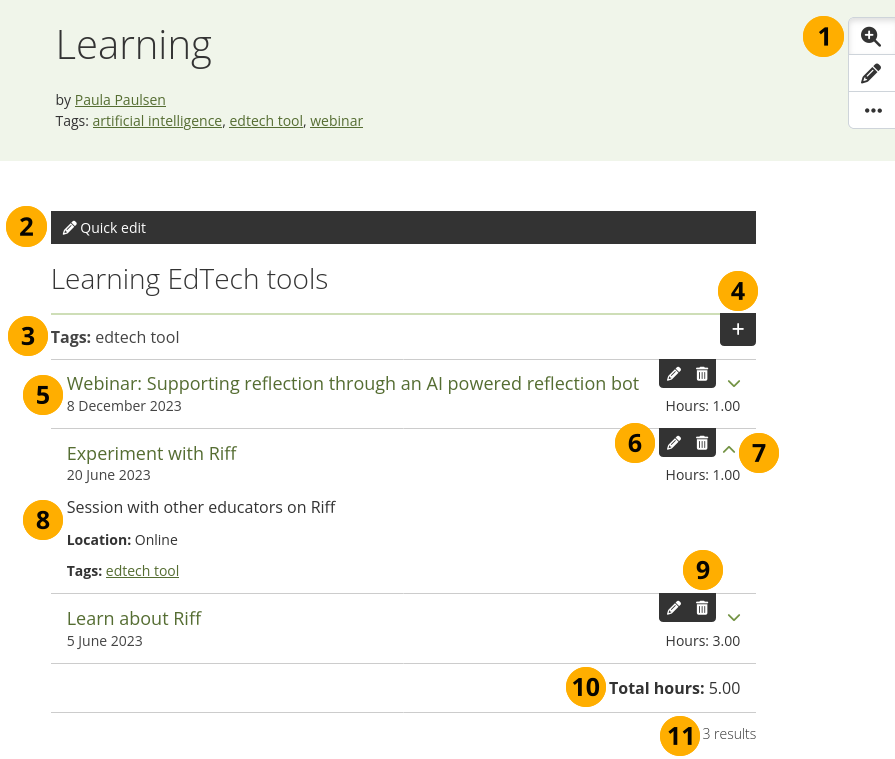The width and height of the screenshot is (895, 759).
Task: Expand the Webinar activity details chevron
Action: (x=734, y=383)
